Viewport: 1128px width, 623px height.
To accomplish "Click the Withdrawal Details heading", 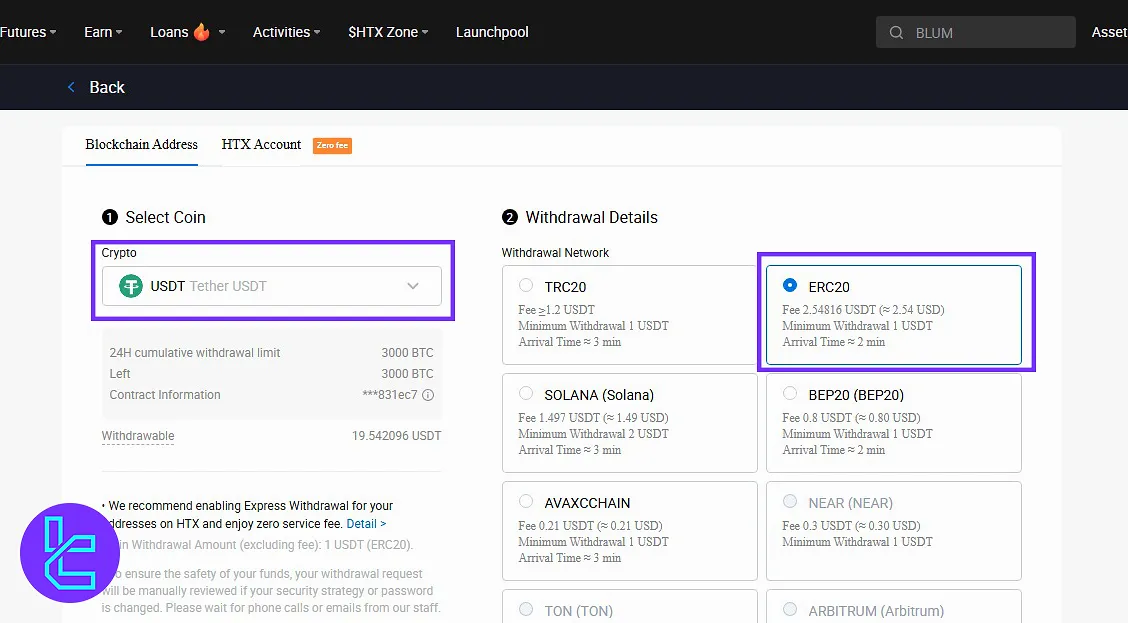I will [591, 217].
